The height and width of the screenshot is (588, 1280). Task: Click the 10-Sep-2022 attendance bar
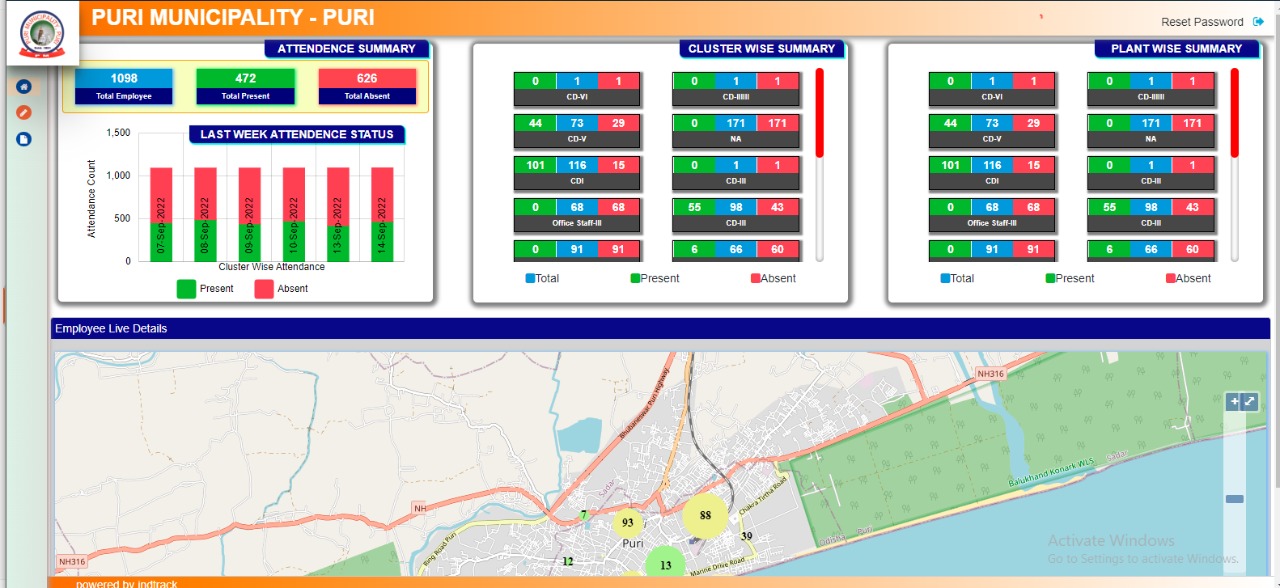[x=294, y=214]
